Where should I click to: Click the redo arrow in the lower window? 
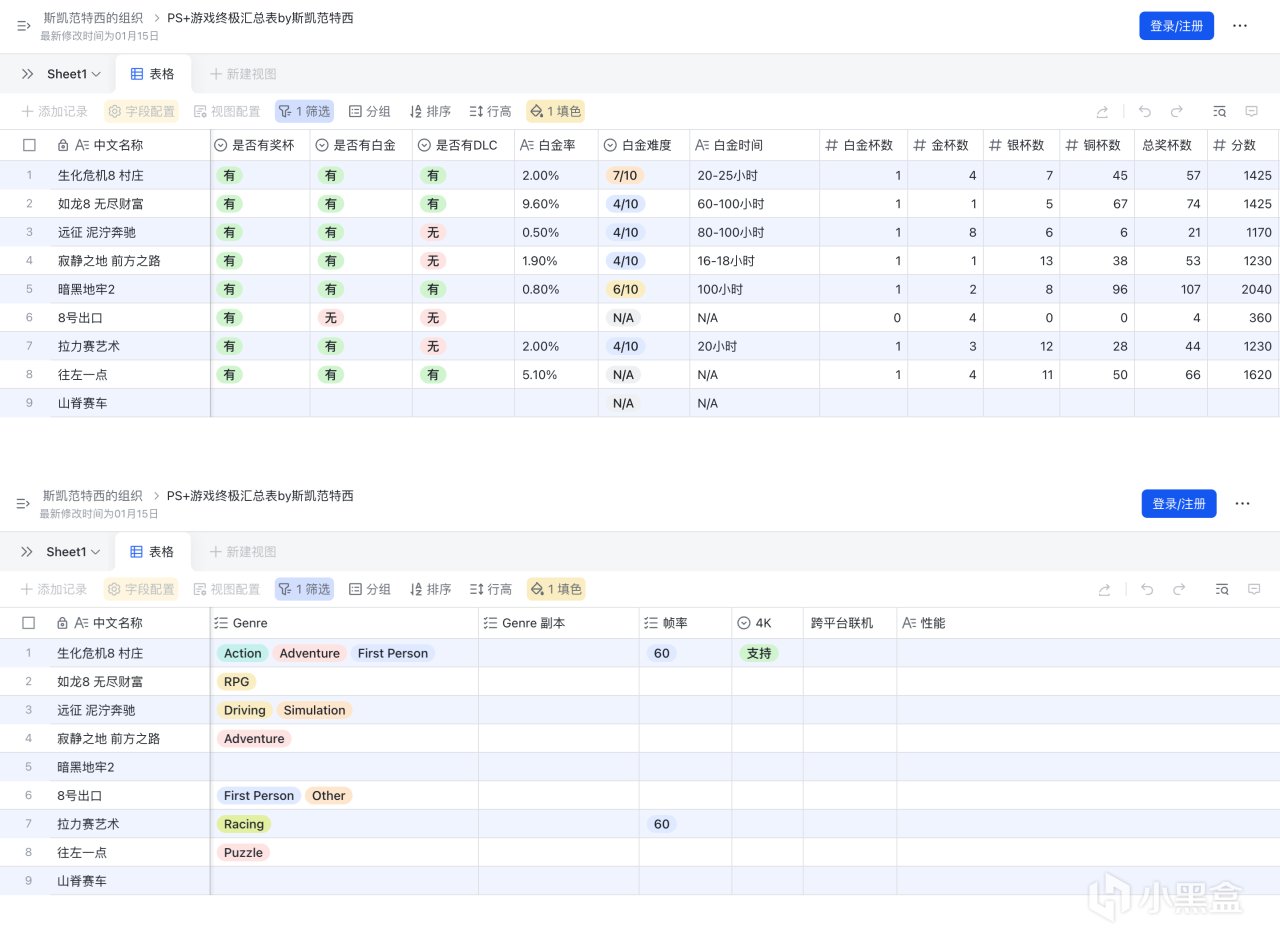1179,590
